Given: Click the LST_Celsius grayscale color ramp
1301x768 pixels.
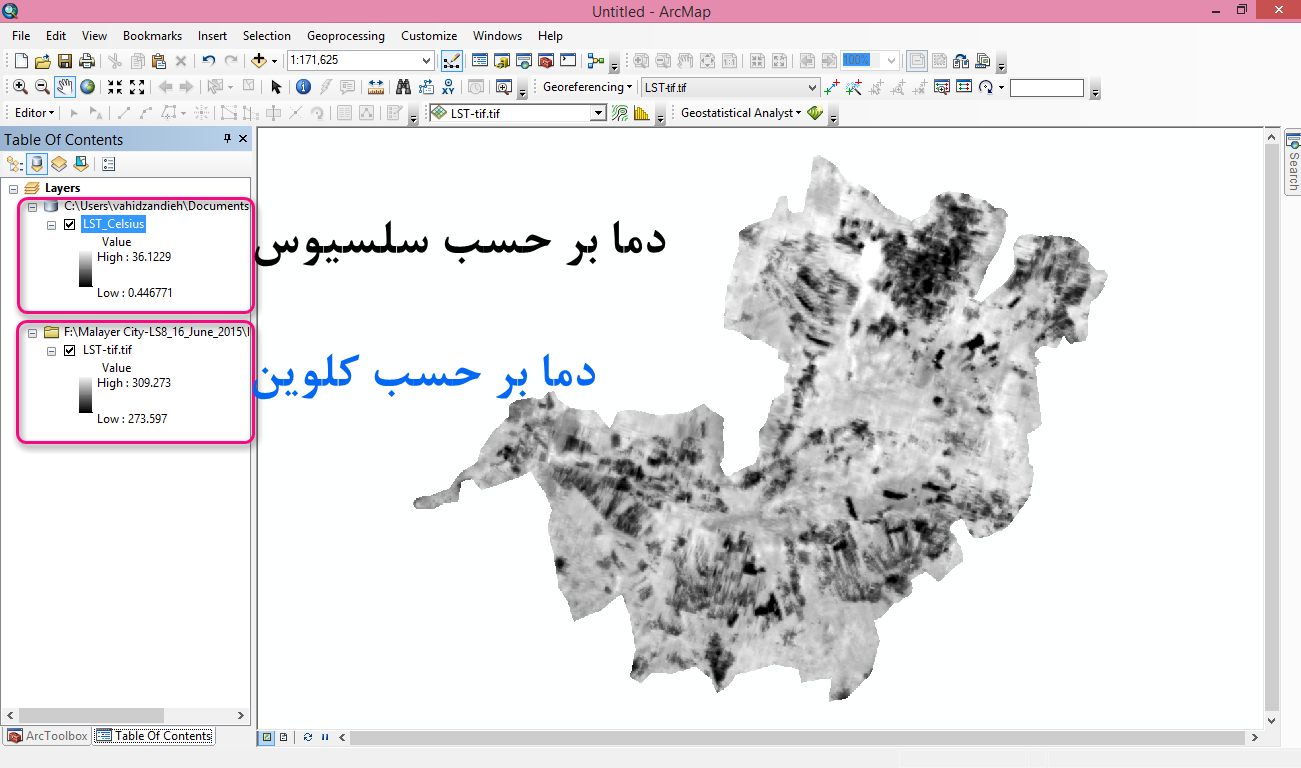Looking at the screenshot, I should tap(85, 269).
